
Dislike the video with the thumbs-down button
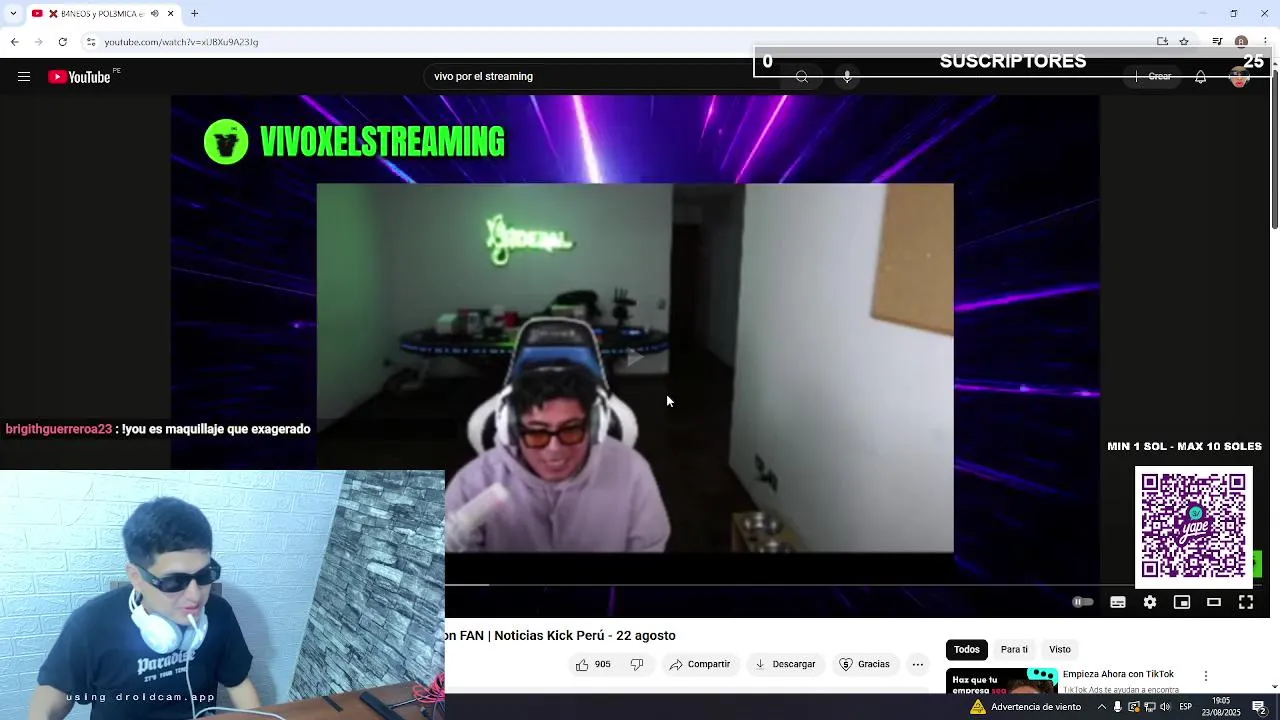click(x=637, y=664)
